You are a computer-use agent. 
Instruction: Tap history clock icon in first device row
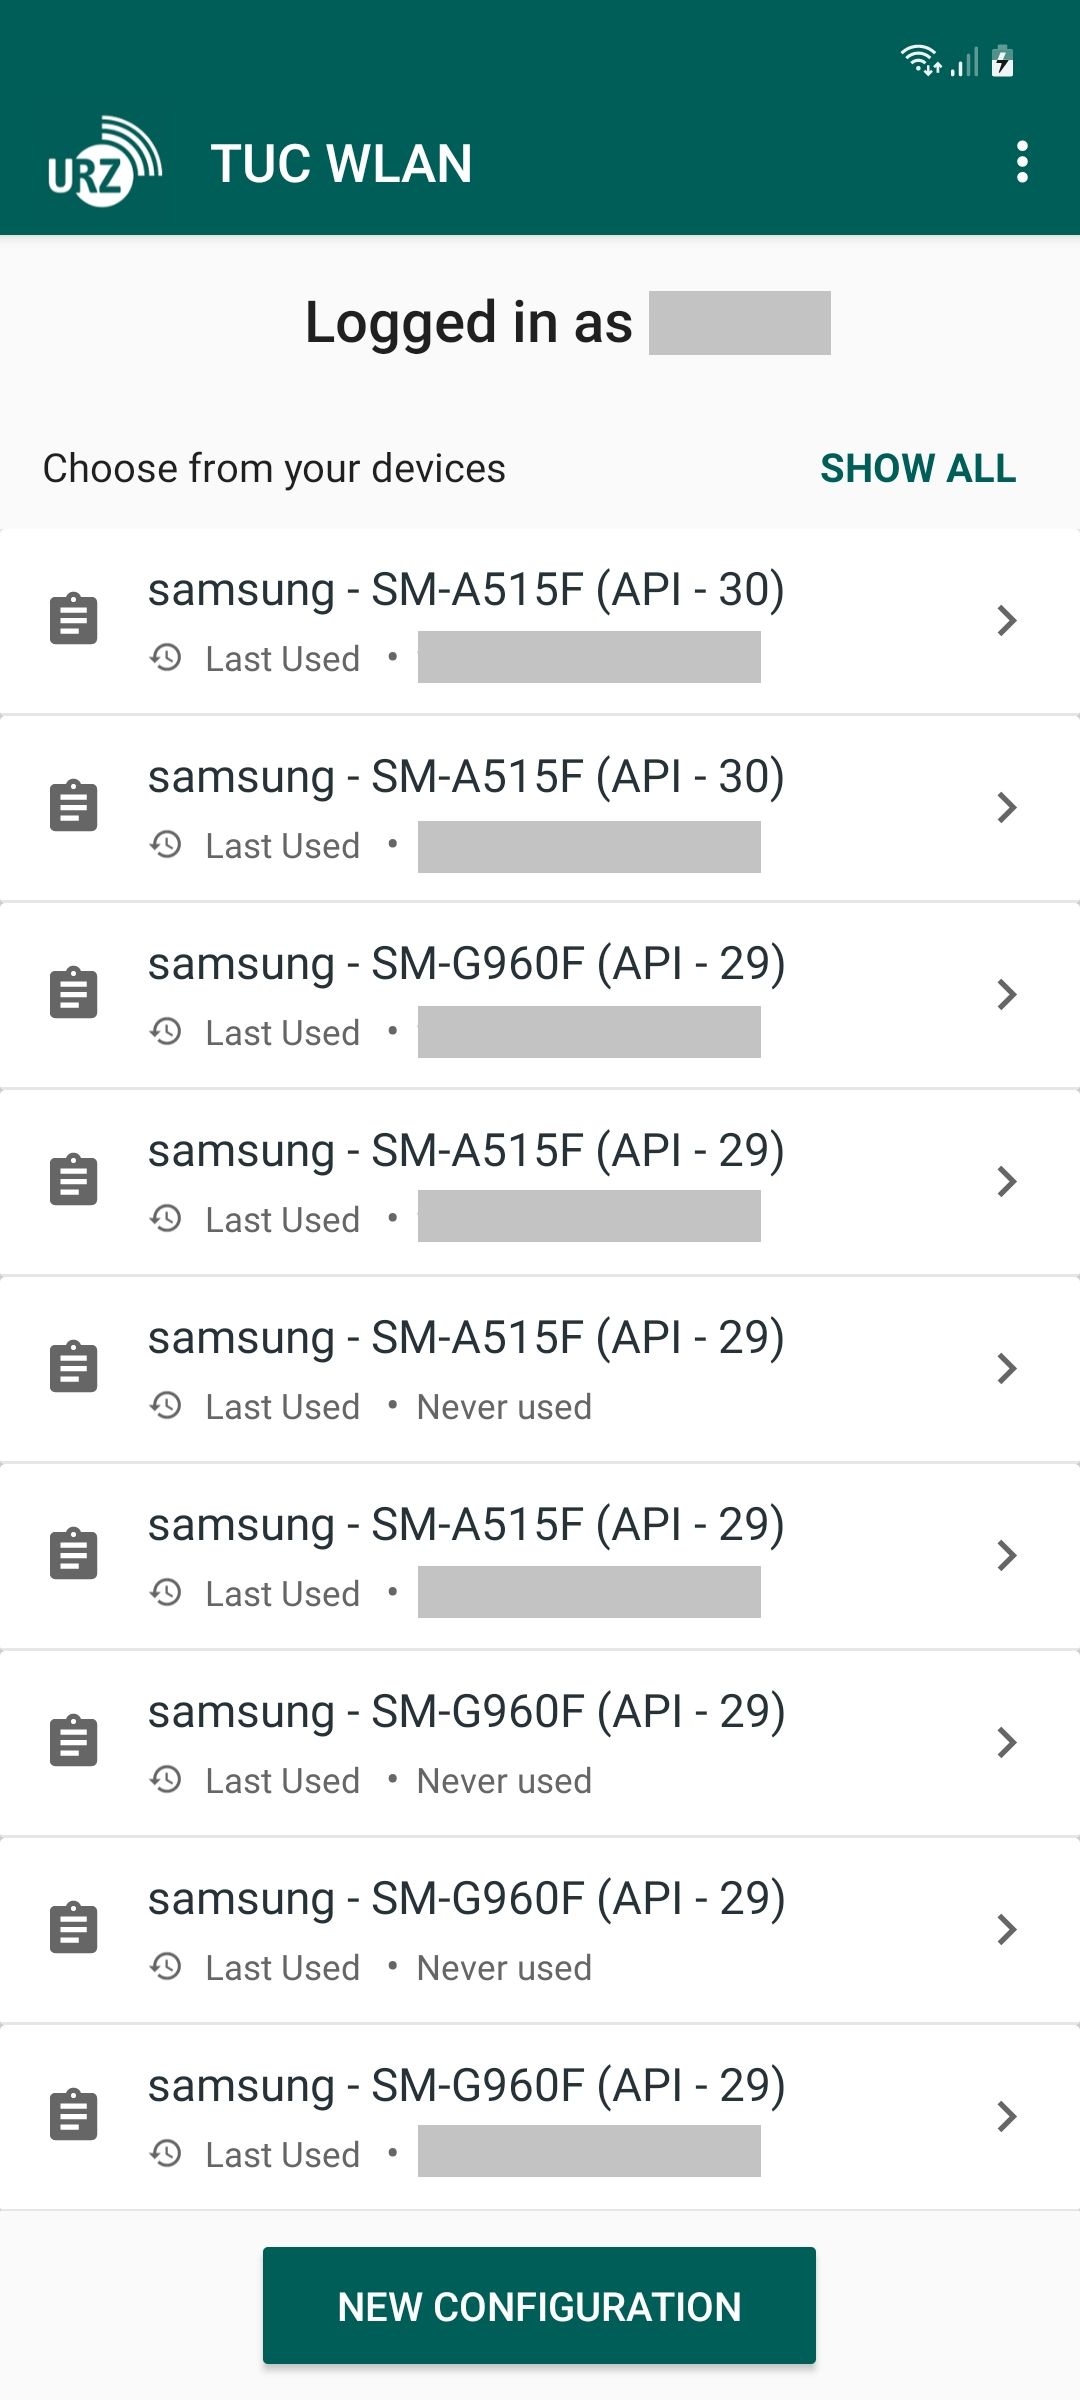pyautogui.click(x=166, y=658)
